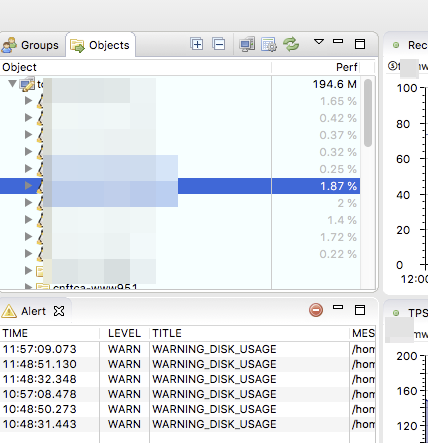Click the MES column header
Viewport: 428px width, 443px height.
pyautogui.click(x=363, y=333)
